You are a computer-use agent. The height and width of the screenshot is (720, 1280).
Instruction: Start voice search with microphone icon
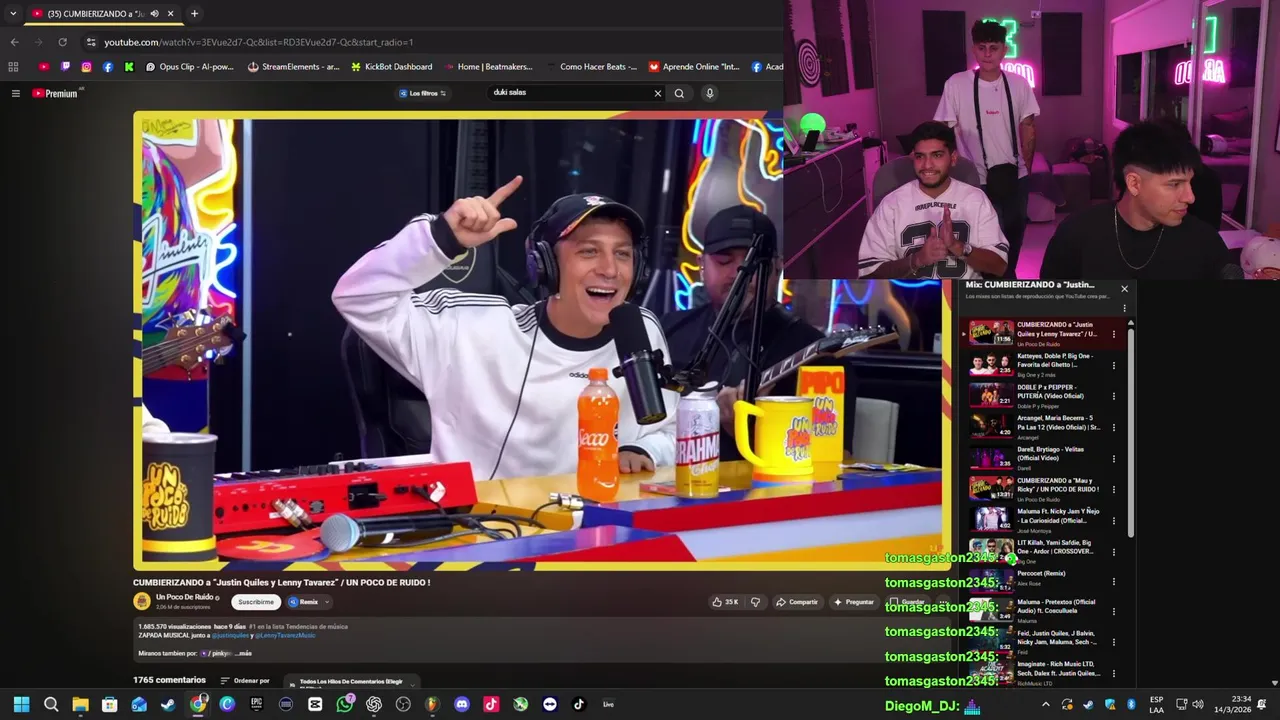coord(709,93)
